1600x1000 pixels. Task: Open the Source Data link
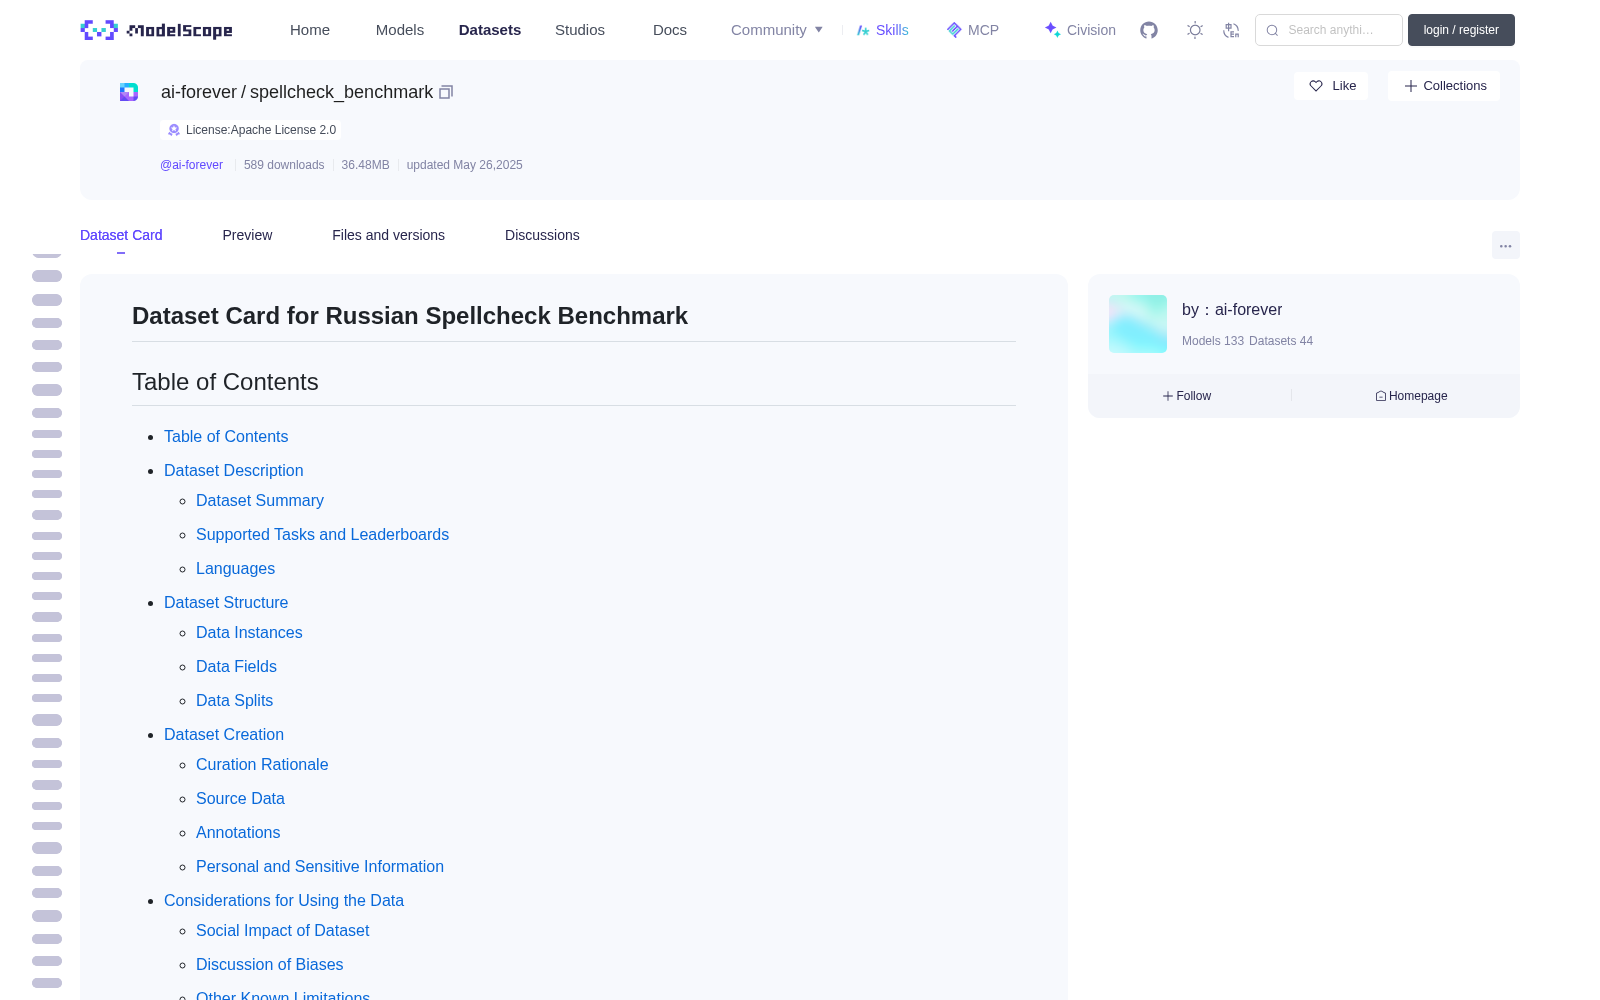(240, 798)
